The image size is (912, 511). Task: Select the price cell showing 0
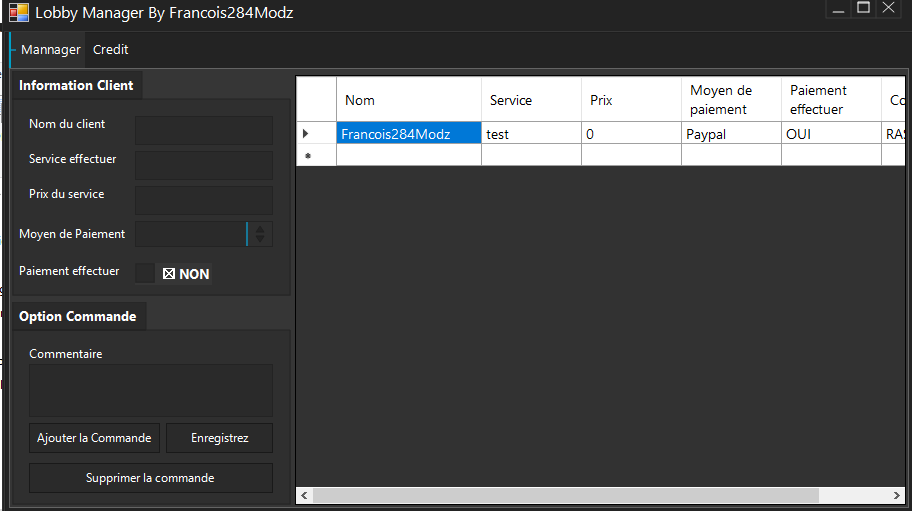point(631,133)
